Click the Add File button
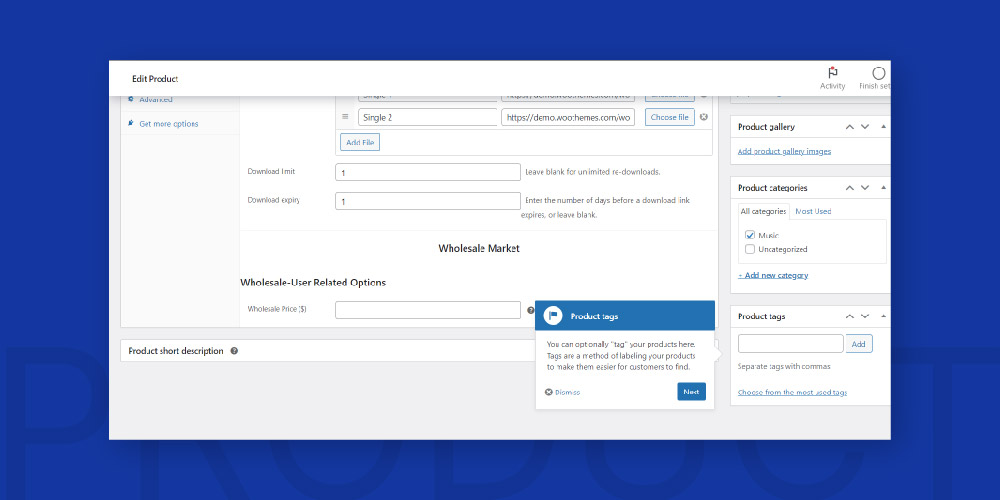Screen dimensions: 1000x500 pyautogui.click(x=360, y=143)
